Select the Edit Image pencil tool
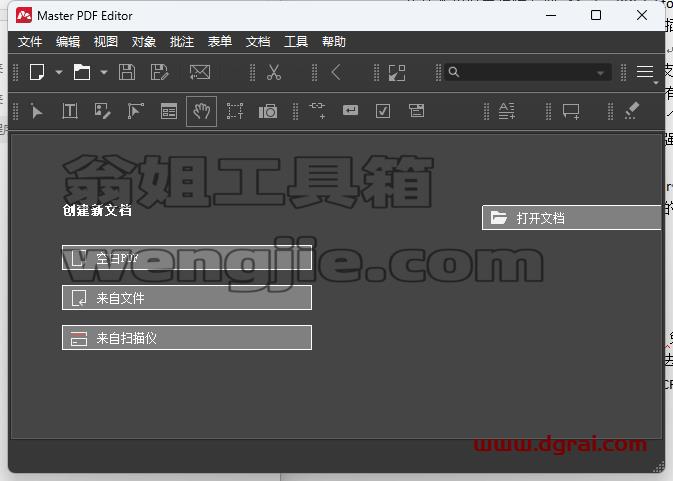This screenshot has height=481, width=673. pos(103,111)
